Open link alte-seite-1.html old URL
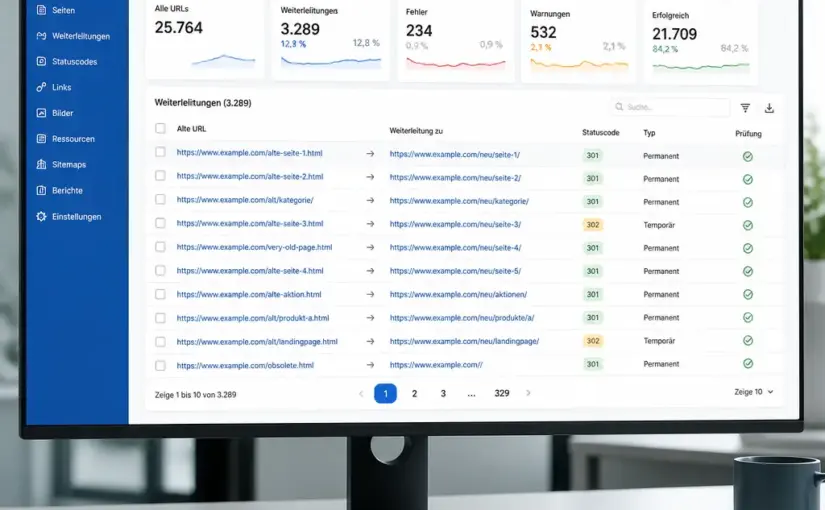Screen dimensions: 825x510 point(249,153)
